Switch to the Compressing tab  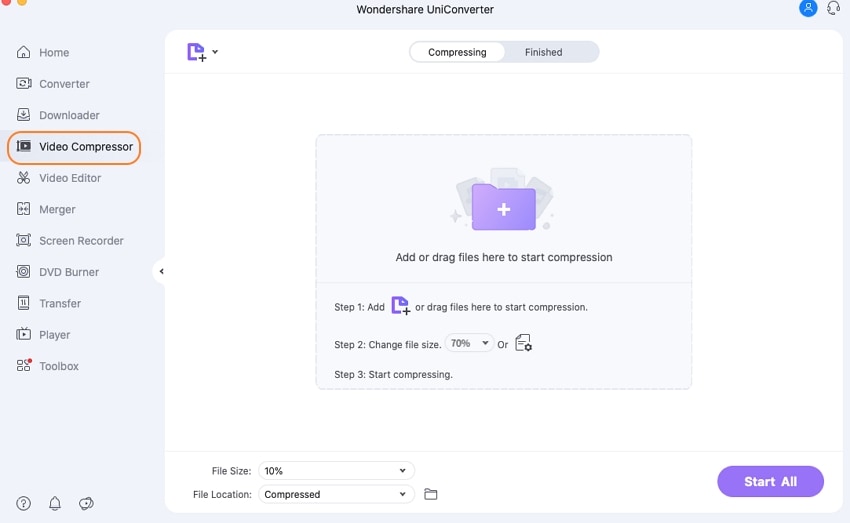[457, 52]
